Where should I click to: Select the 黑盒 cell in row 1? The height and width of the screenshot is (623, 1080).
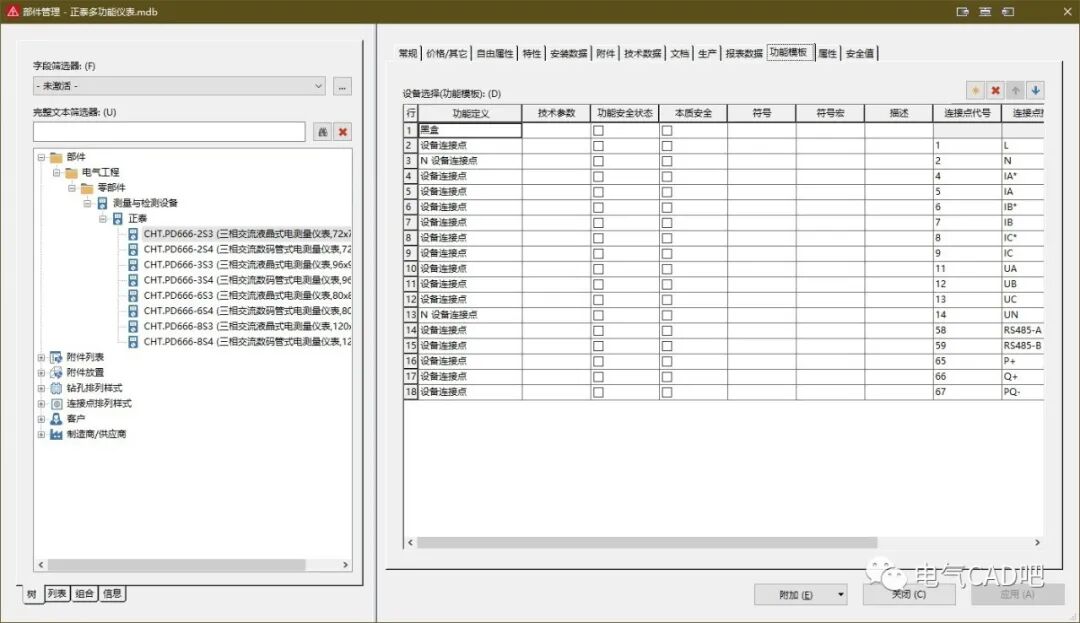coord(470,130)
